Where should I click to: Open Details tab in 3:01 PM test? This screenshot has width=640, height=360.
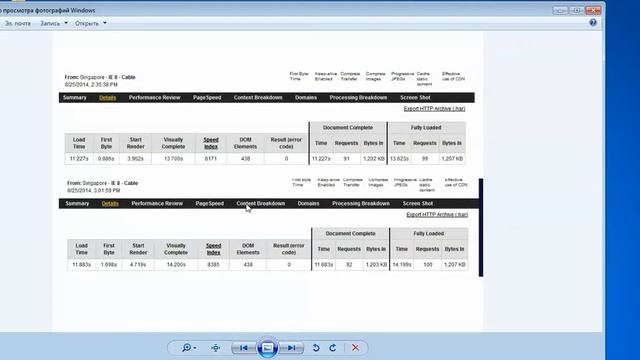(x=110, y=203)
